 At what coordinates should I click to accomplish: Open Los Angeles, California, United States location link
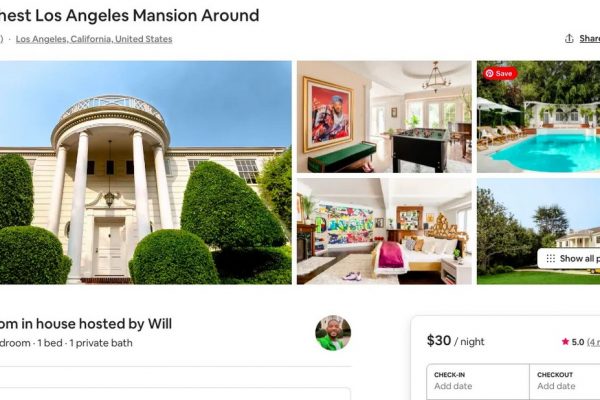[x=94, y=39]
